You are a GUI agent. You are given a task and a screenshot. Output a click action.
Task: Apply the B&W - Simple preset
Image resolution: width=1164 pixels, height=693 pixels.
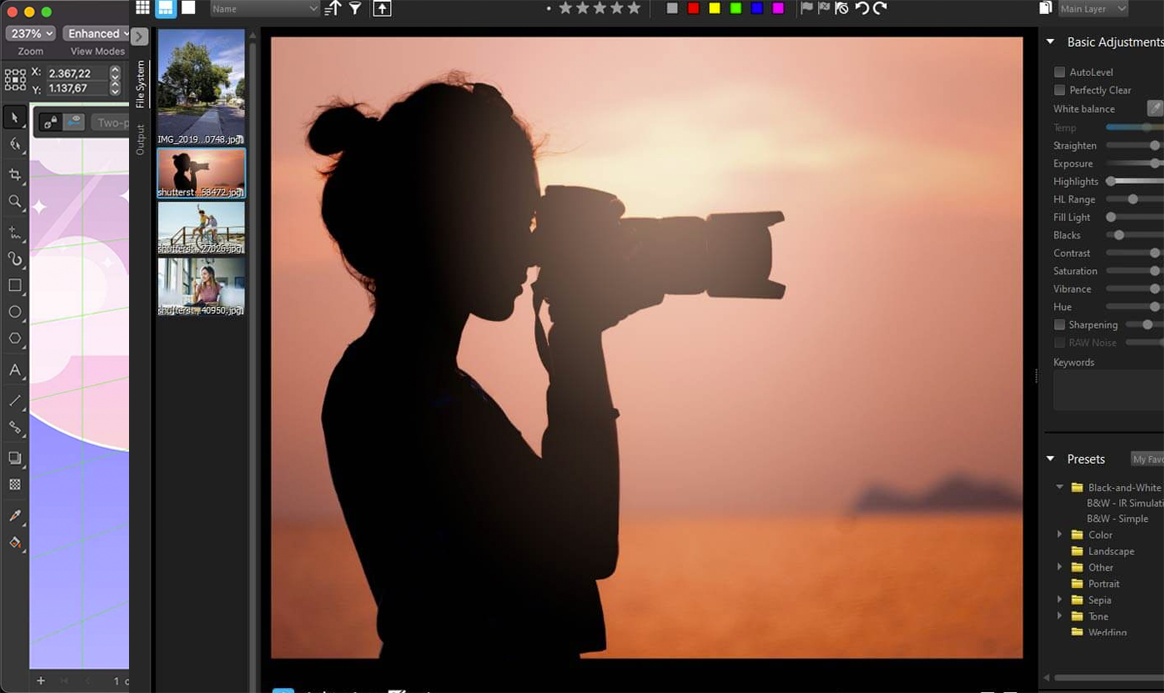click(1117, 519)
